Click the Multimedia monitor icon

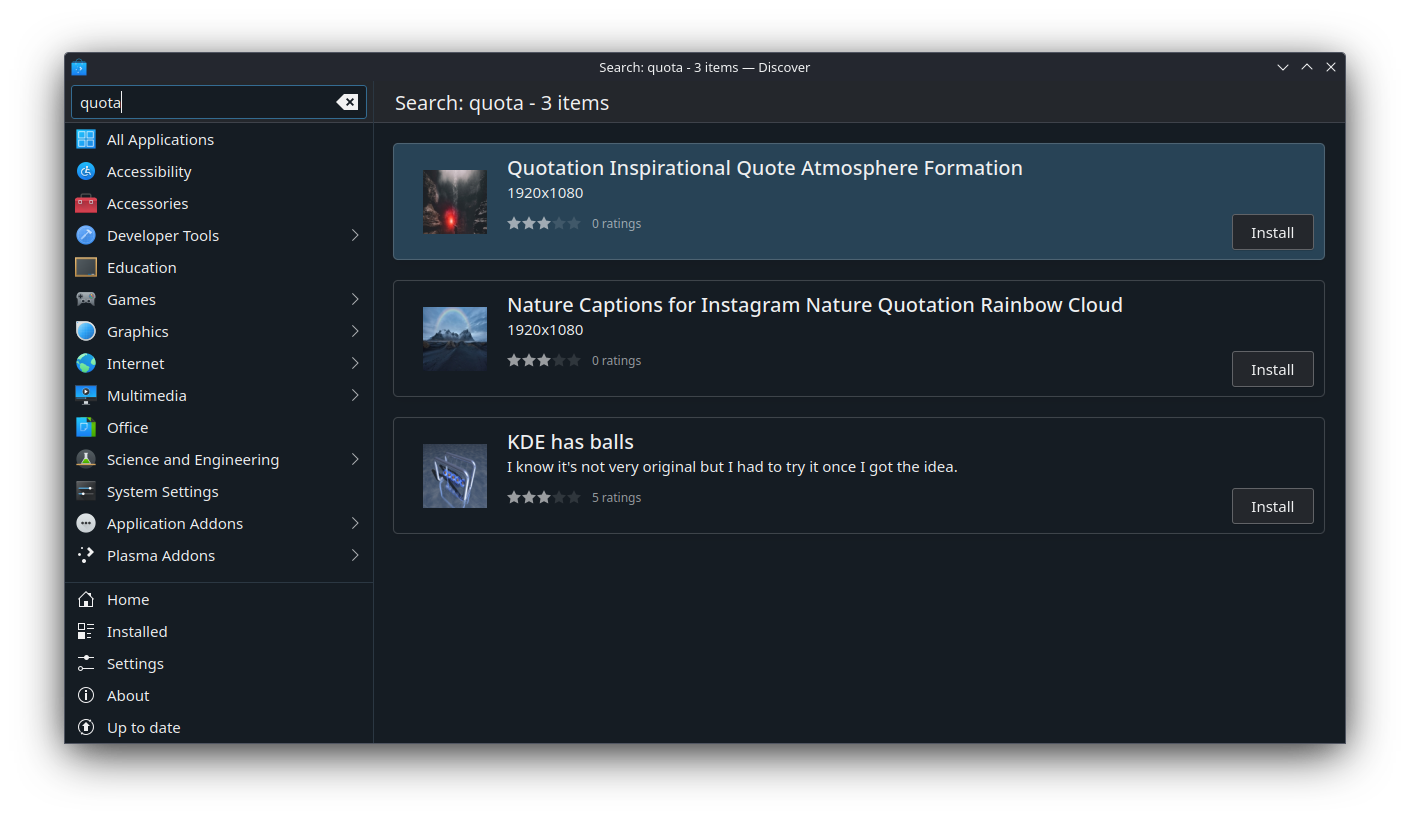(86, 395)
